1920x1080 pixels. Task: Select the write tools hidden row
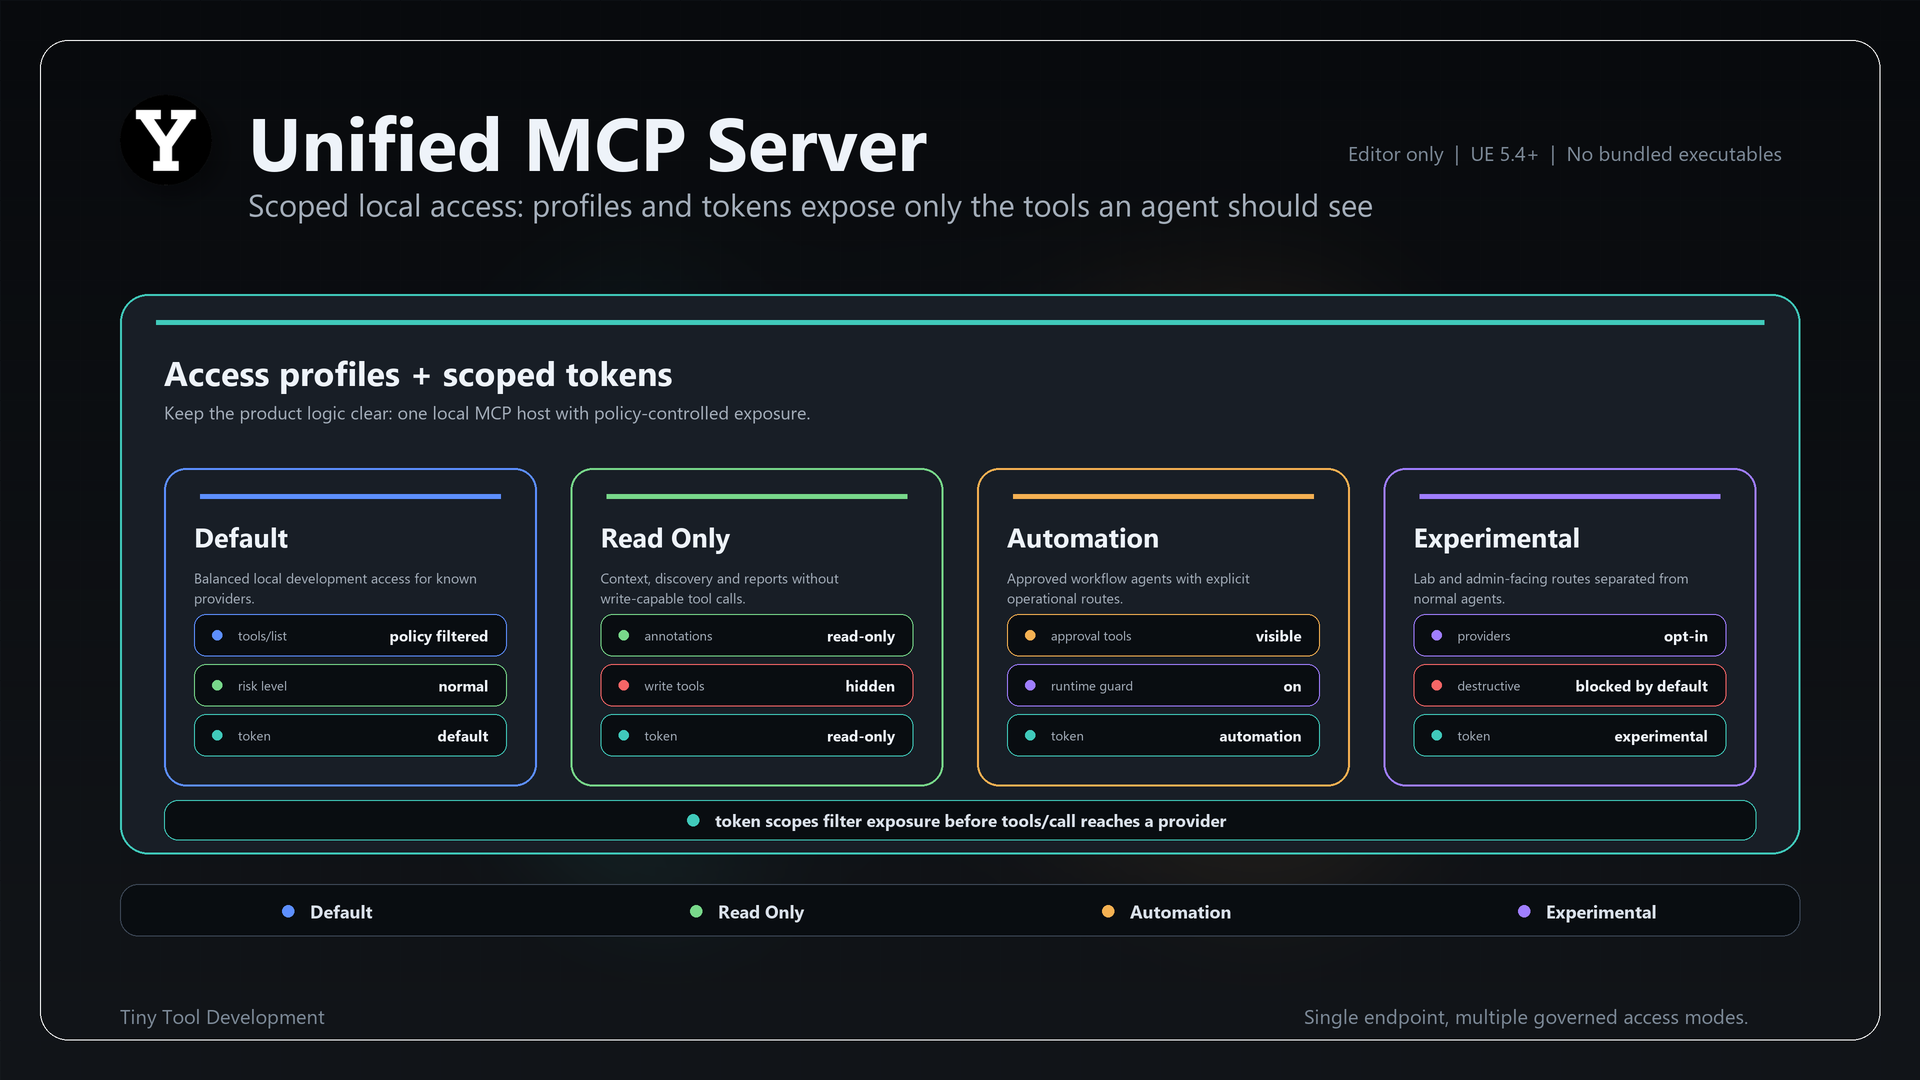(757, 686)
